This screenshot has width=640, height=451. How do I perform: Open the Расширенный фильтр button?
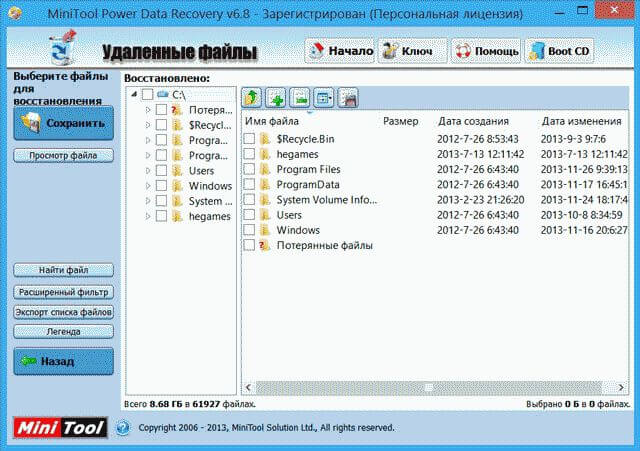click(63, 292)
